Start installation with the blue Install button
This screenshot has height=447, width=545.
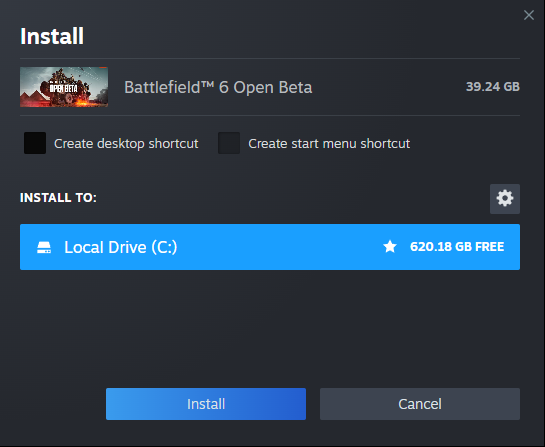click(206, 404)
